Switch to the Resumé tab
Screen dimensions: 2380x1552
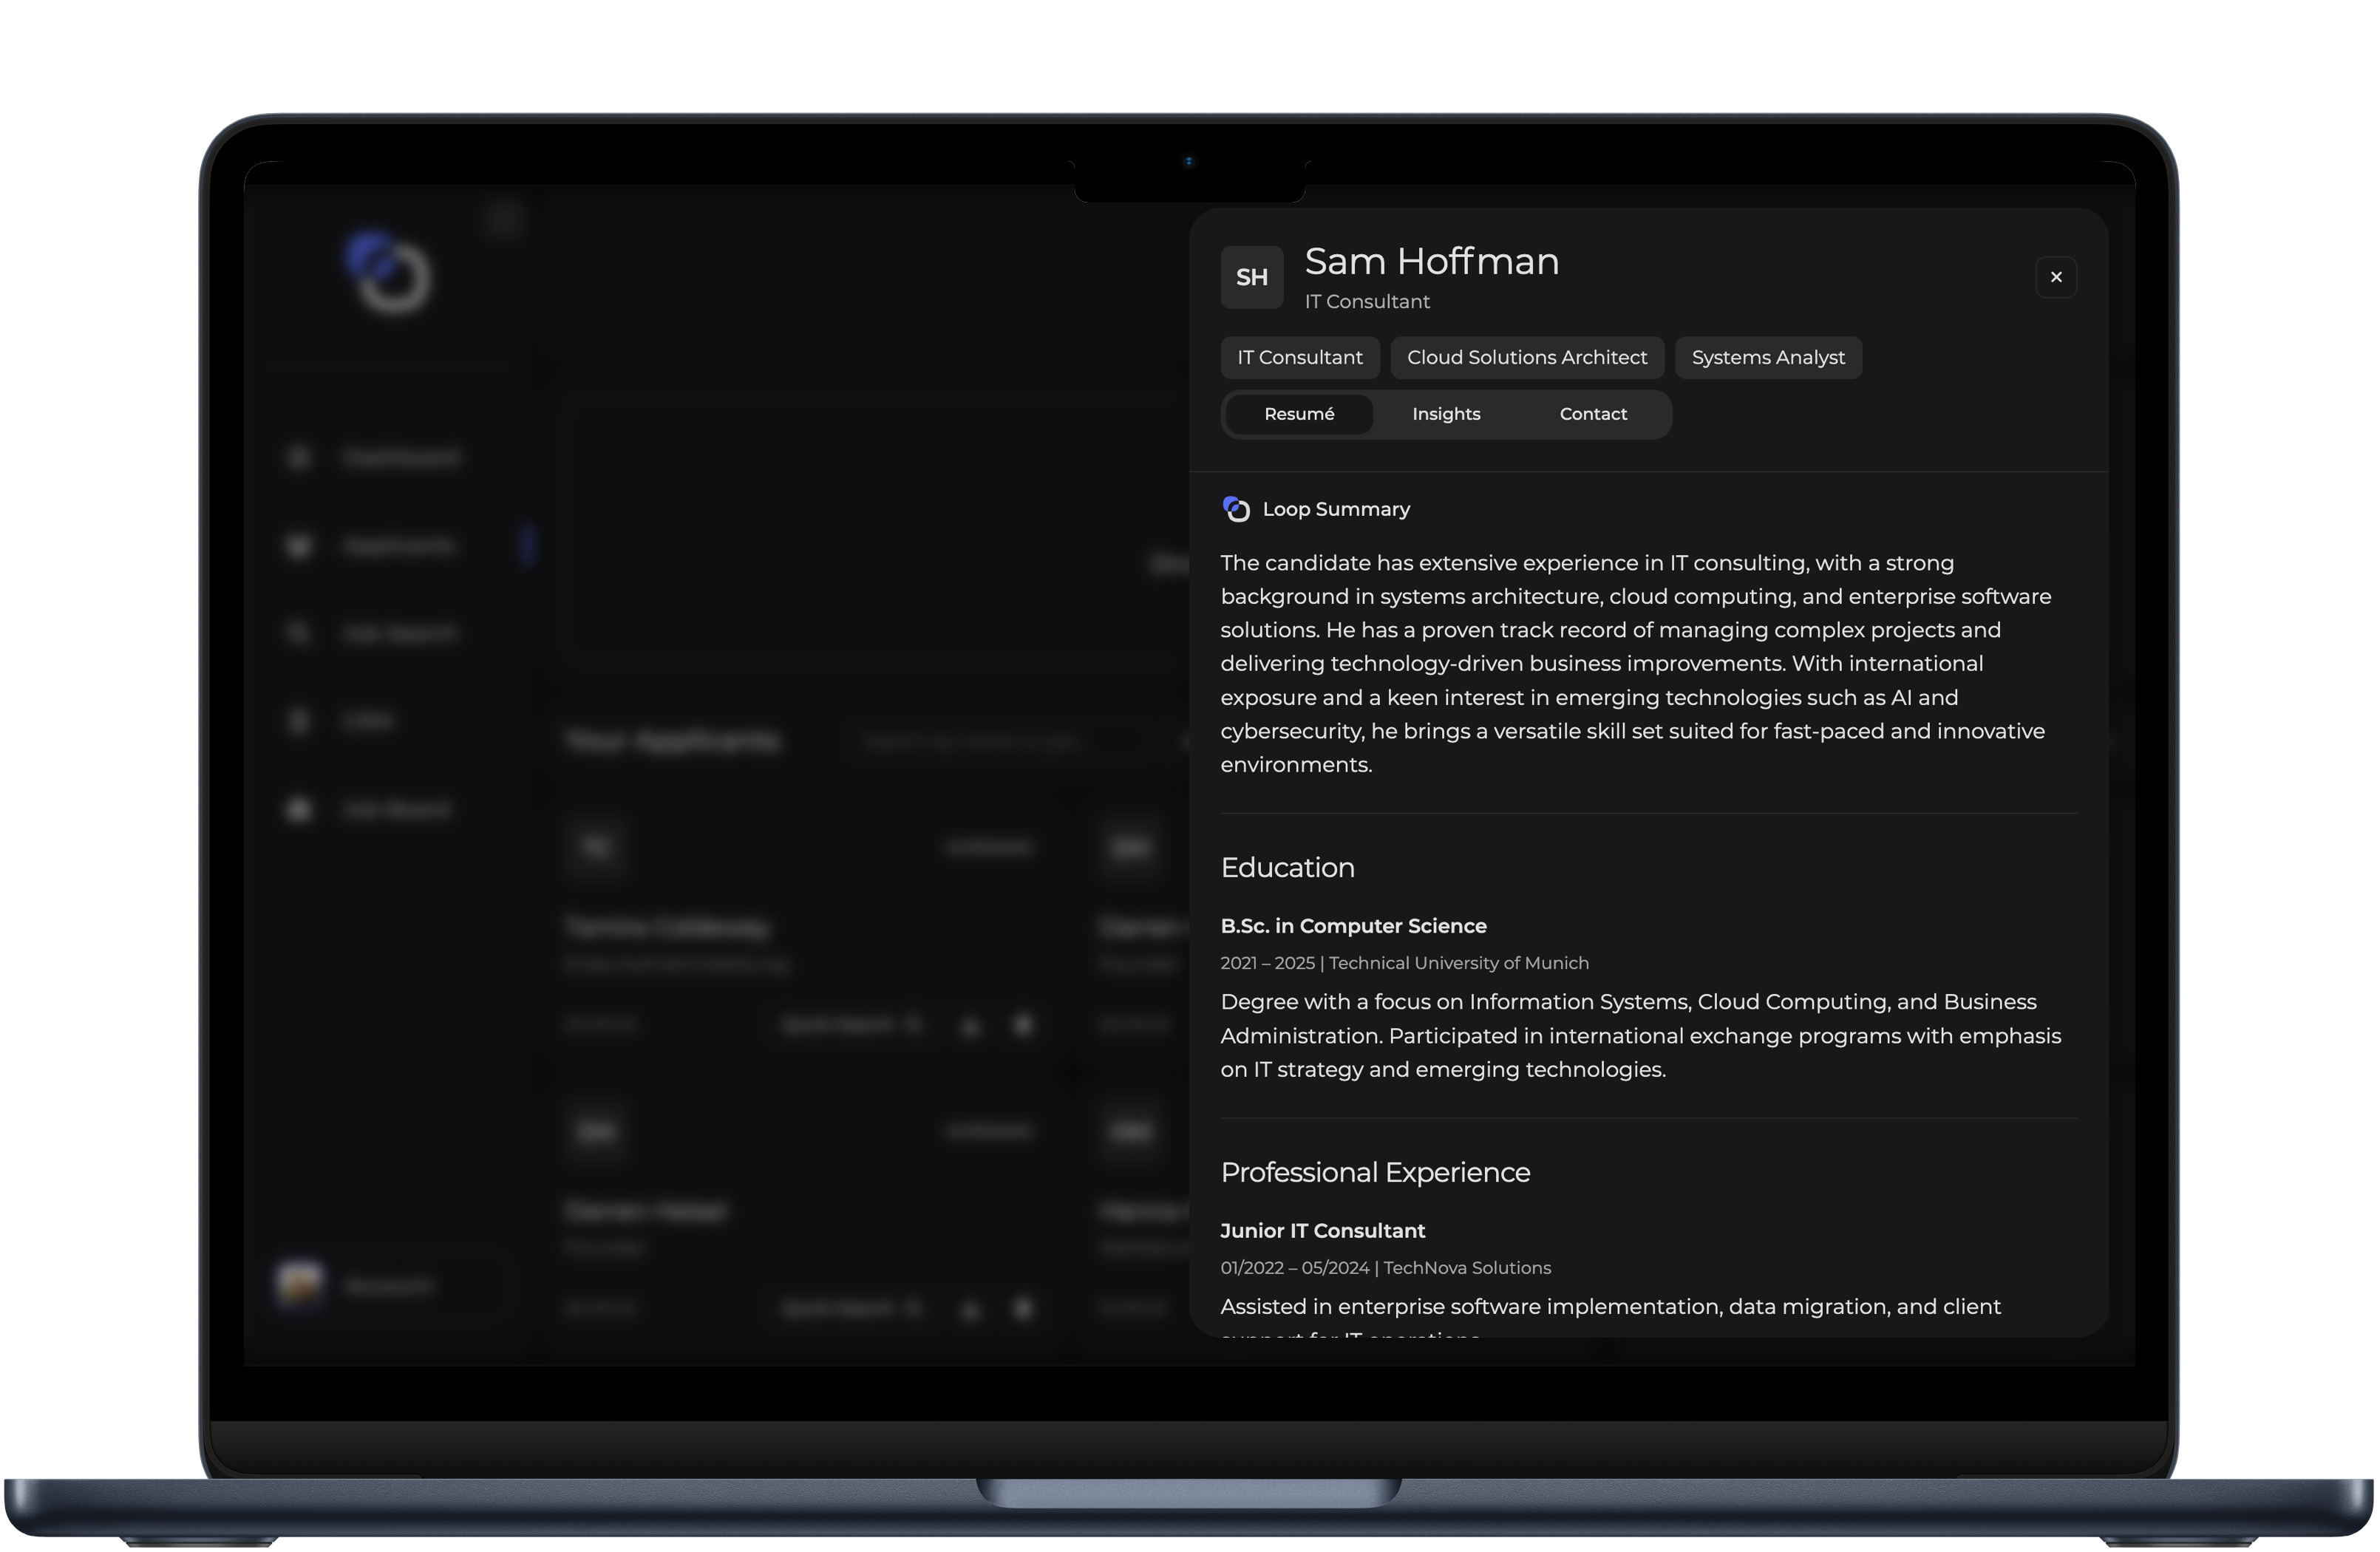(x=1298, y=414)
